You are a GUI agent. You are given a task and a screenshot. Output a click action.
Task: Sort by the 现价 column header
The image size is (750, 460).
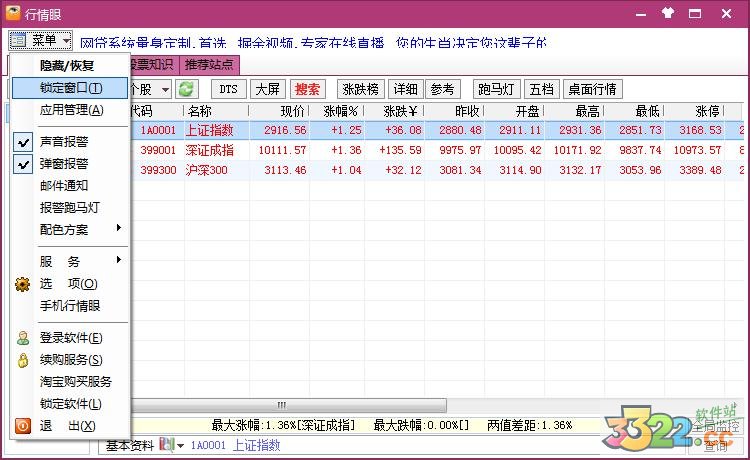pyautogui.click(x=279, y=111)
